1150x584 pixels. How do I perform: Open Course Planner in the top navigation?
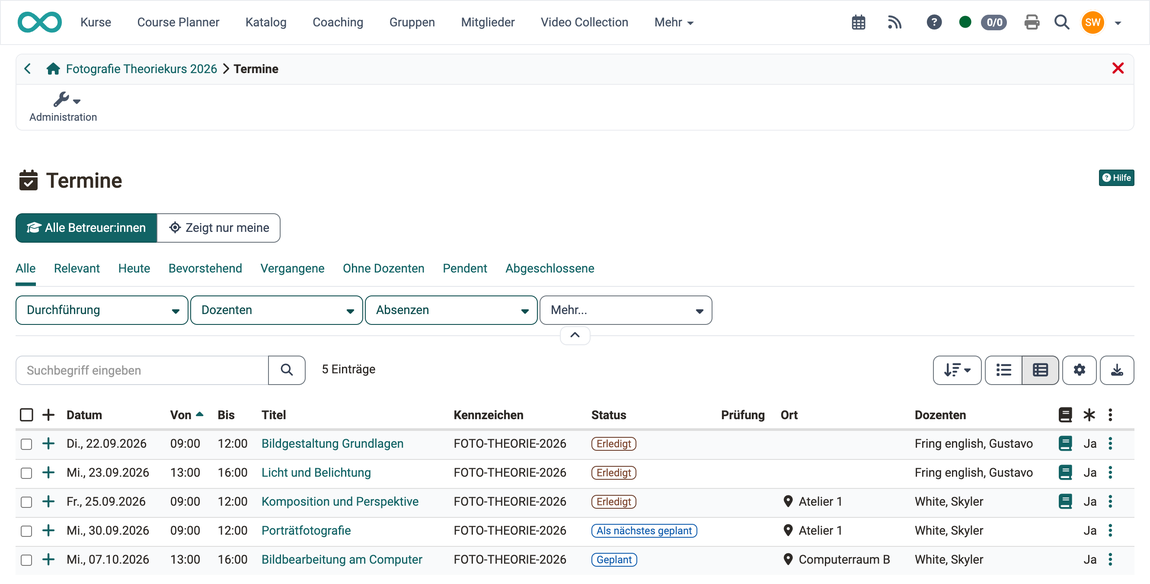(x=178, y=23)
